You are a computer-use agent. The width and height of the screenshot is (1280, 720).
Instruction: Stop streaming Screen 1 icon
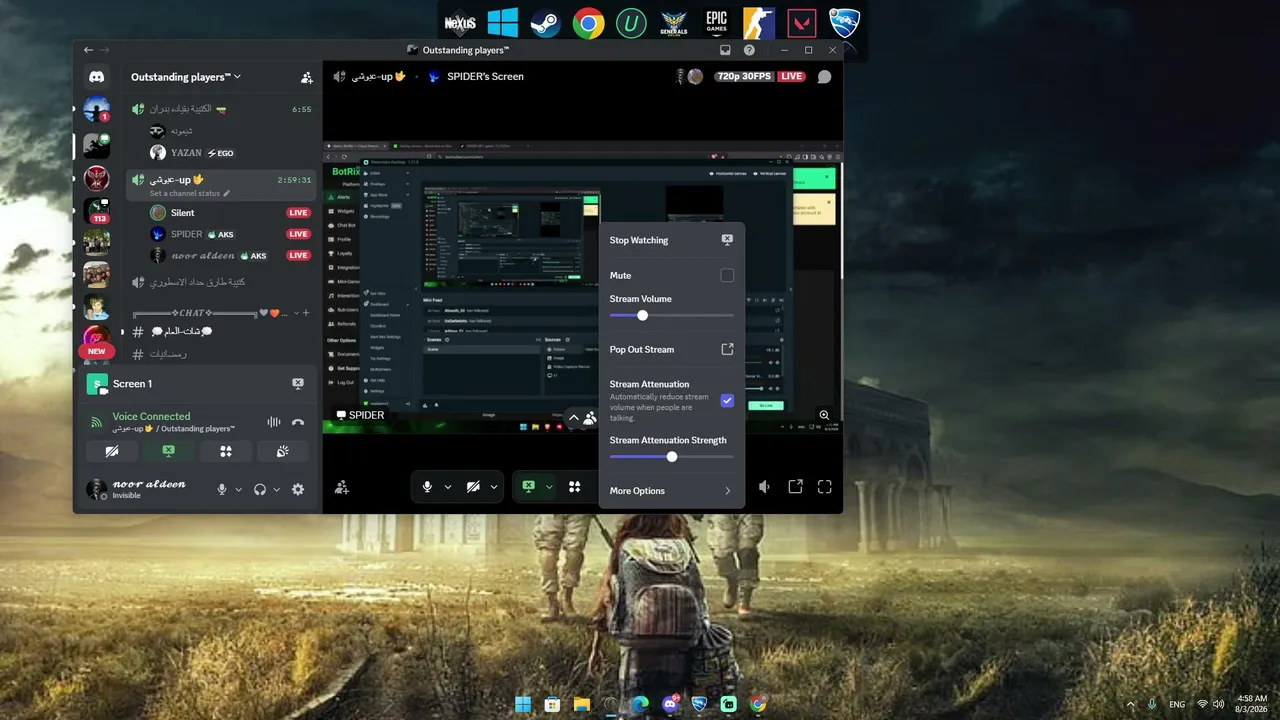pos(297,384)
